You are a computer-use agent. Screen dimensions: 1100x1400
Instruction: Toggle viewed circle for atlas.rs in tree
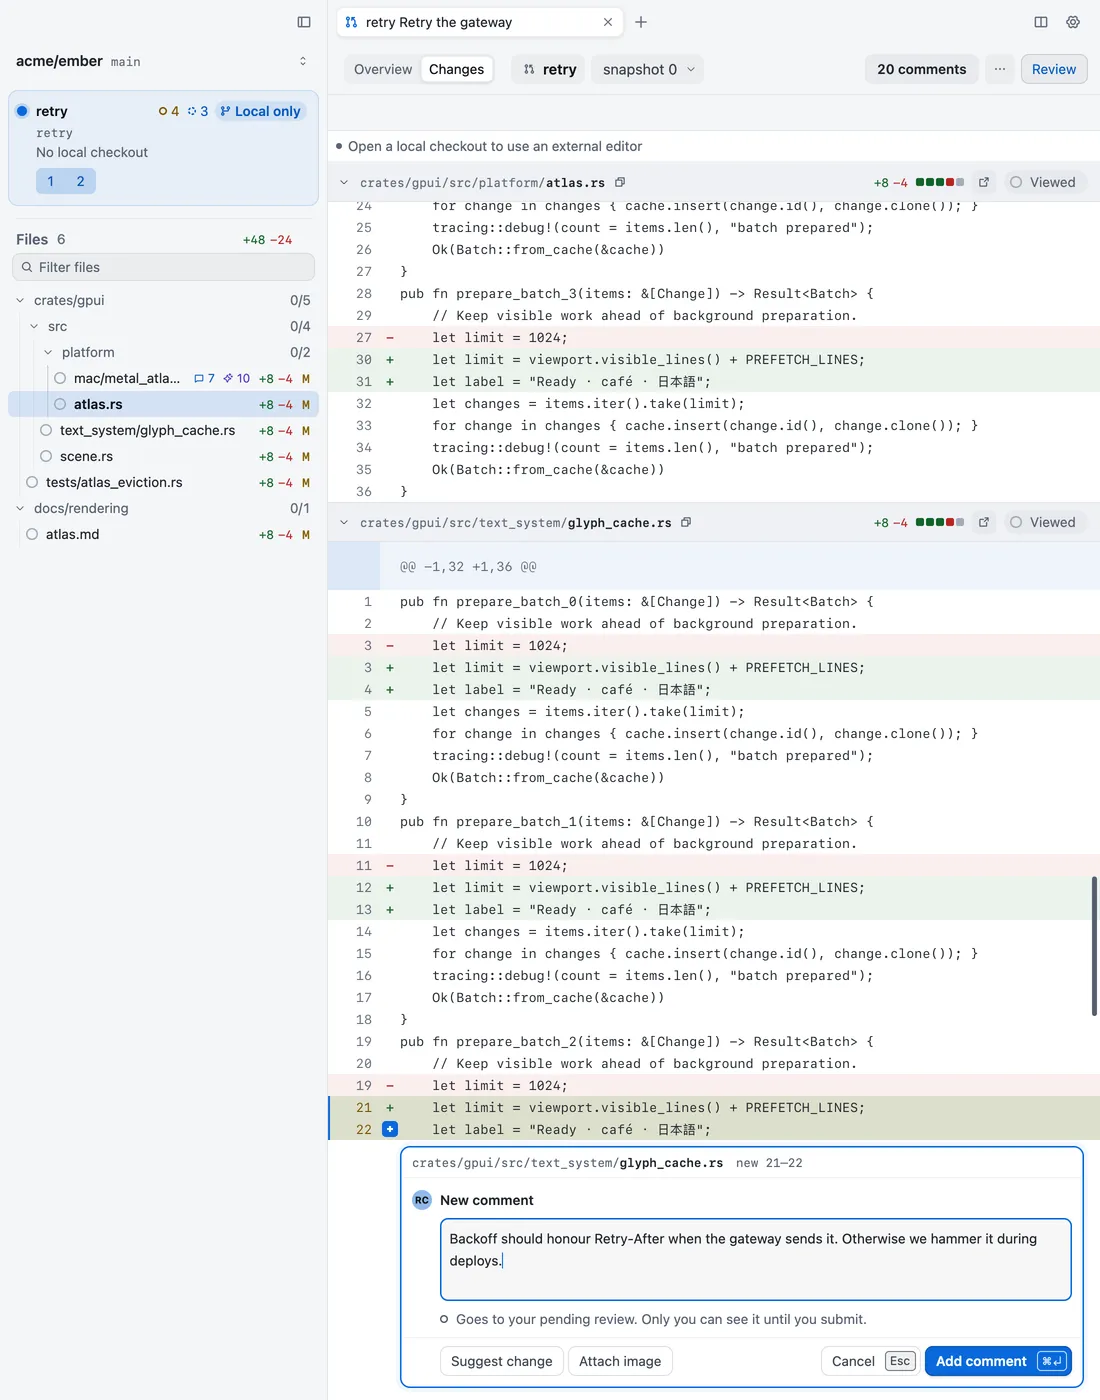(60, 404)
